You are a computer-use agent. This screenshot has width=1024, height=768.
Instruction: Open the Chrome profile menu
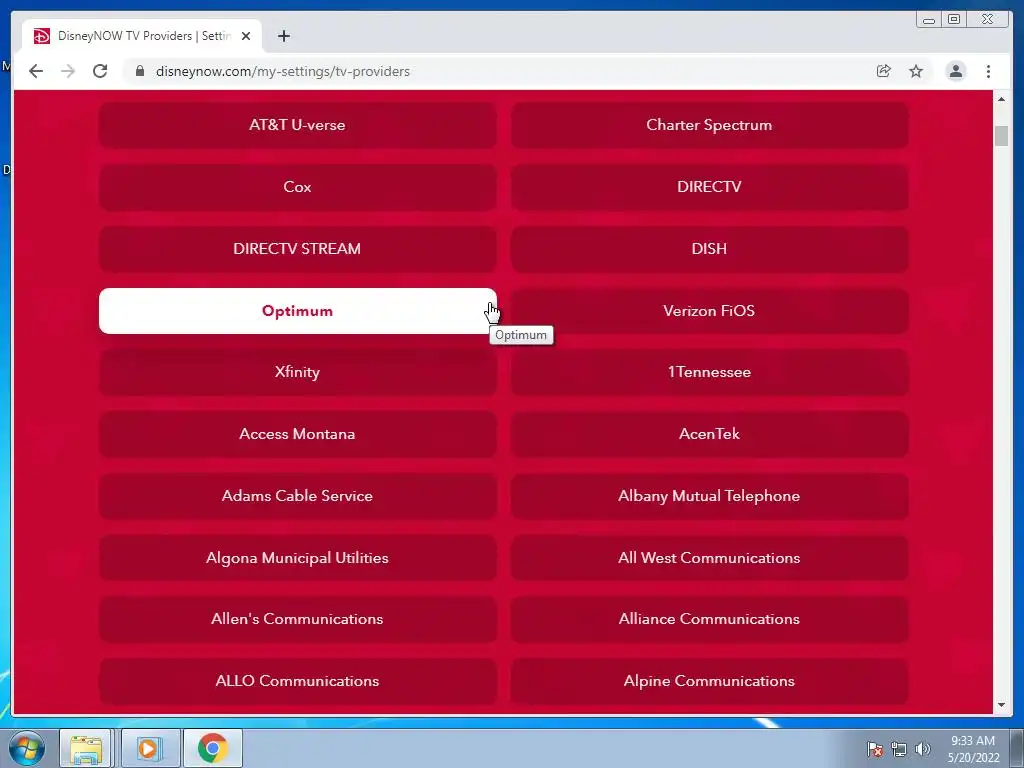click(955, 71)
